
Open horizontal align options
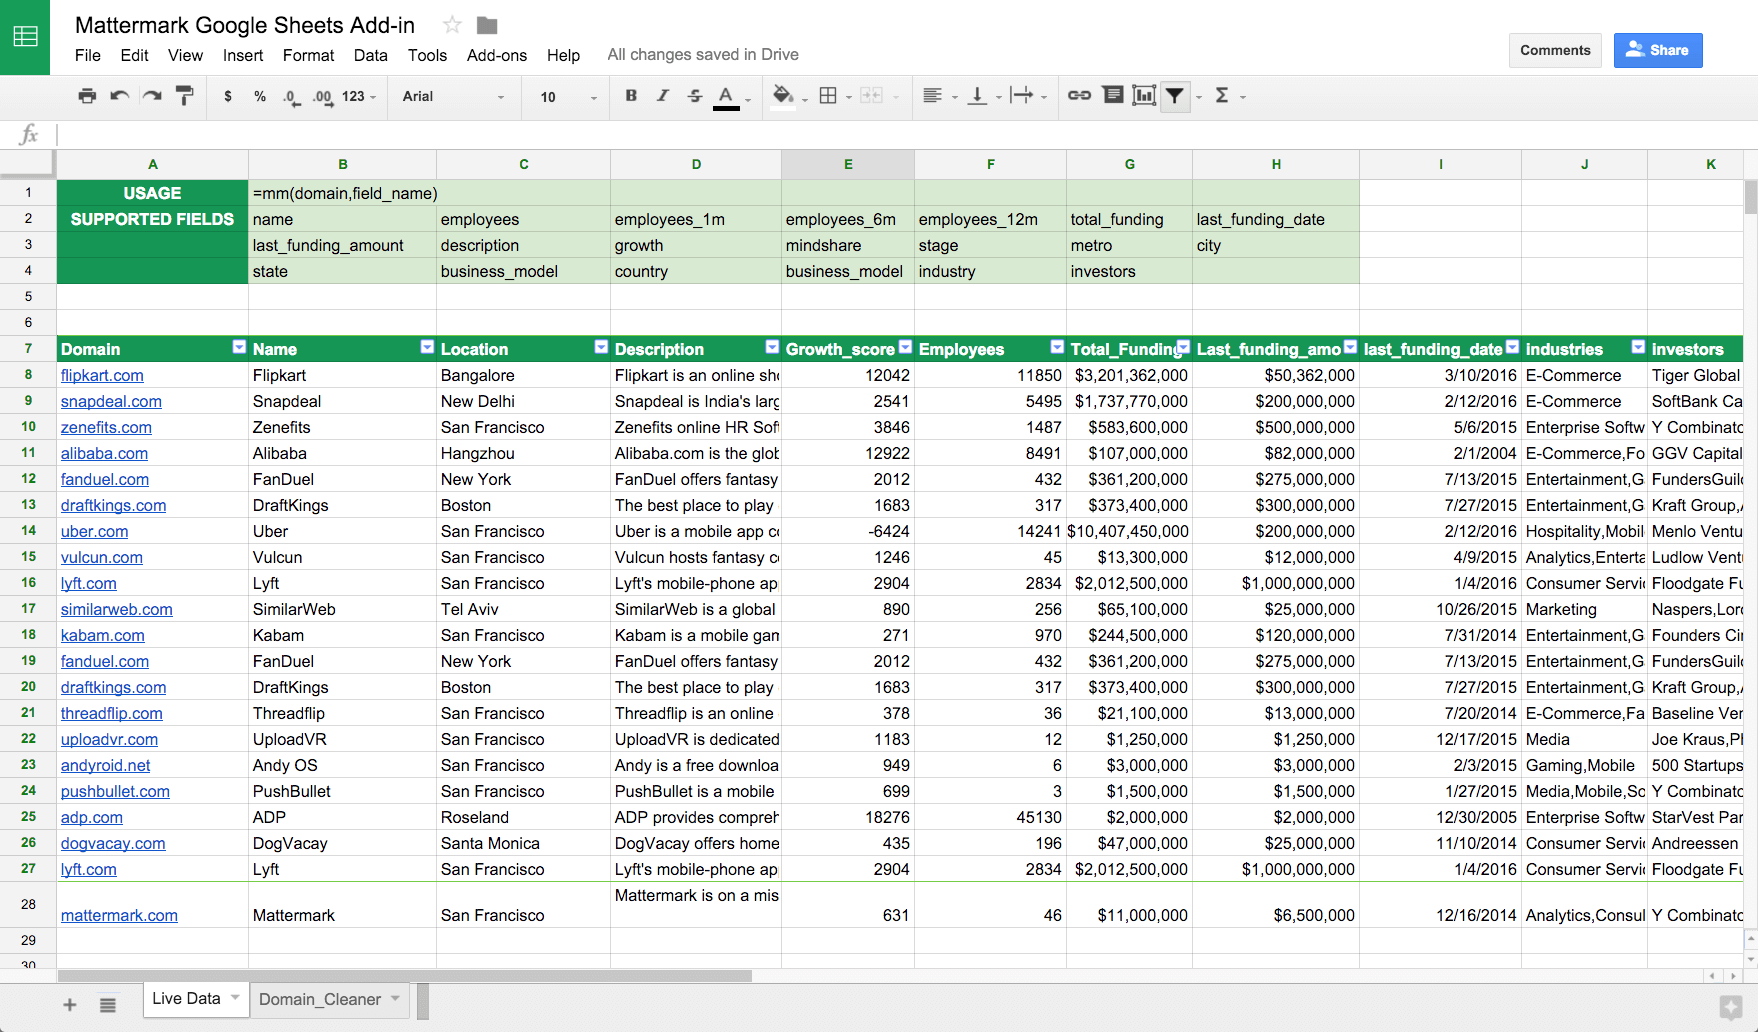(932, 96)
